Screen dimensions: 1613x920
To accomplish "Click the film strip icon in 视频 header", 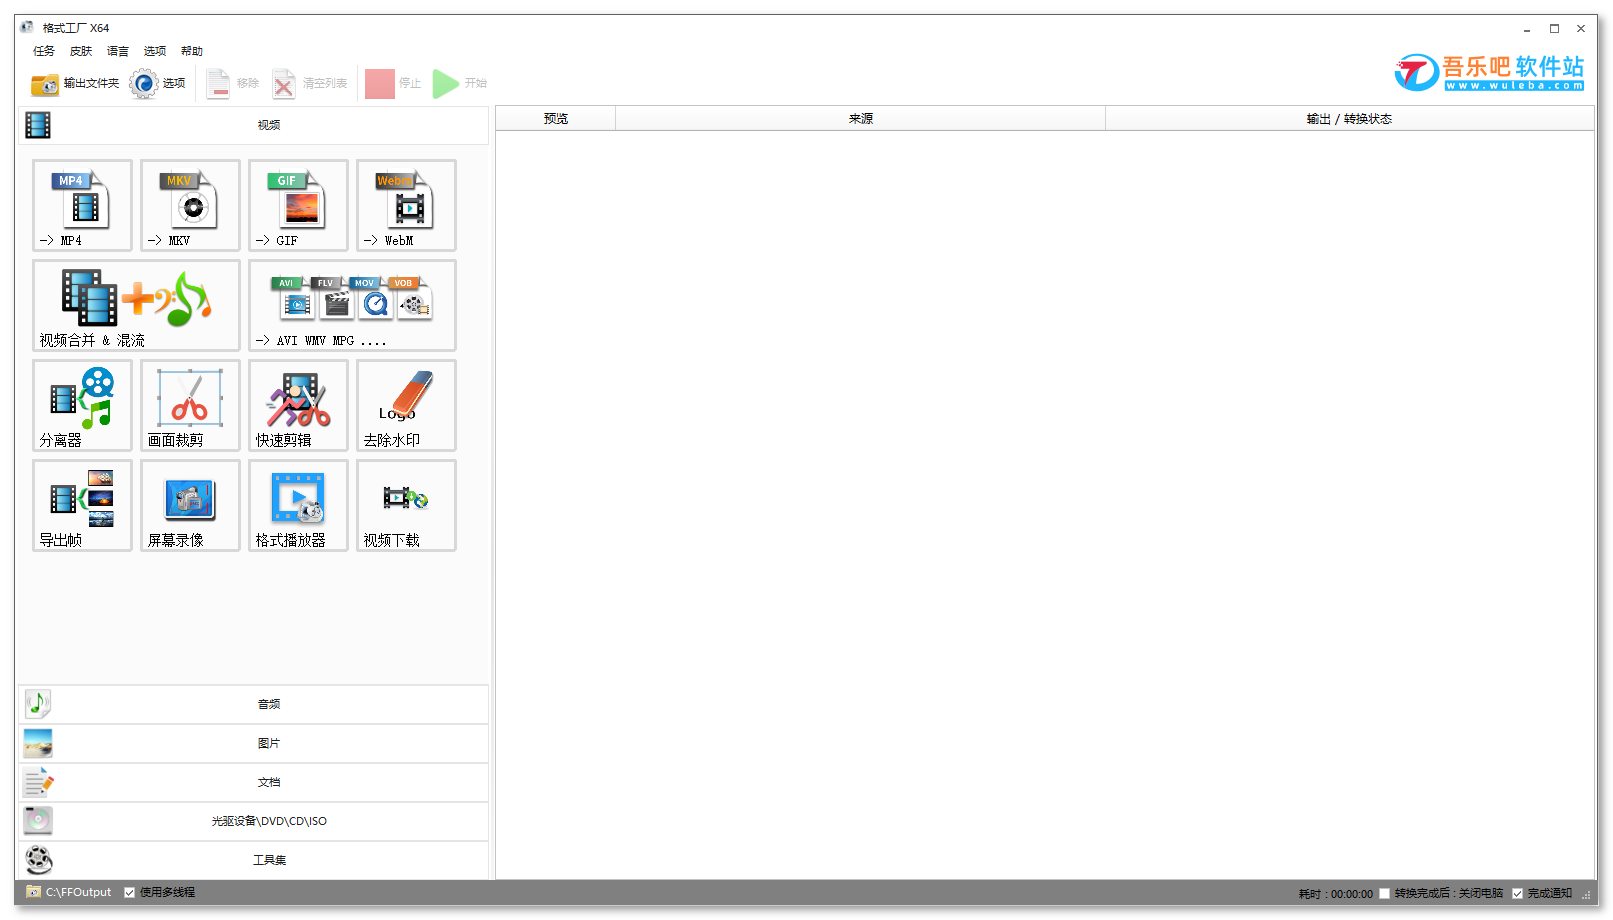I will click(38, 125).
